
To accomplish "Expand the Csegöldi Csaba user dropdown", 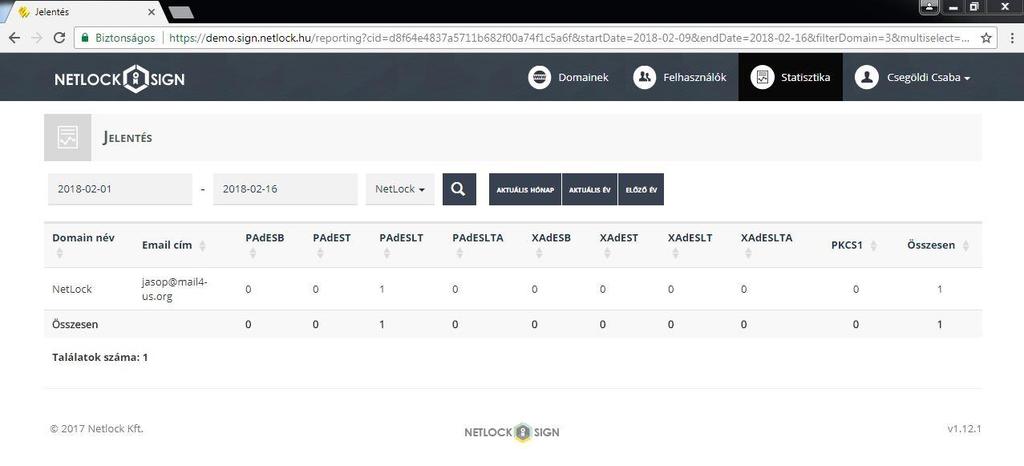I will [x=912, y=77].
